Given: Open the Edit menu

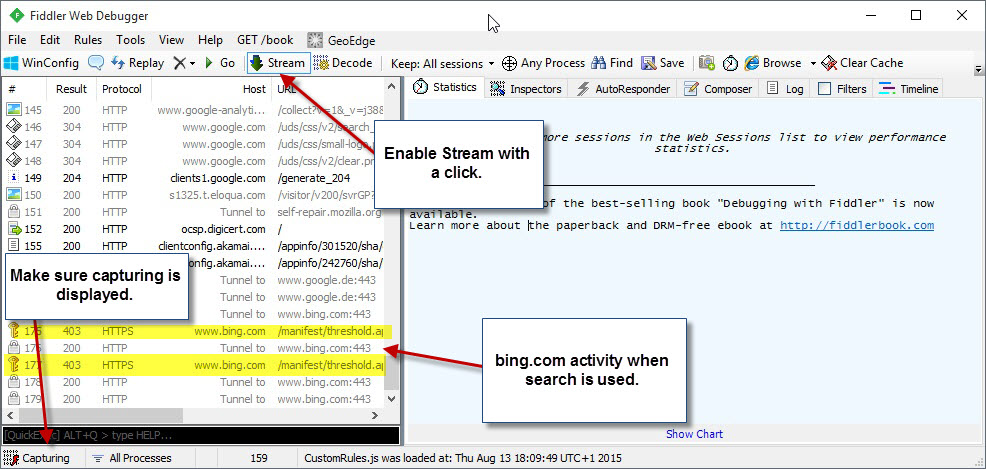Looking at the screenshot, I should (x=50, y=40).
